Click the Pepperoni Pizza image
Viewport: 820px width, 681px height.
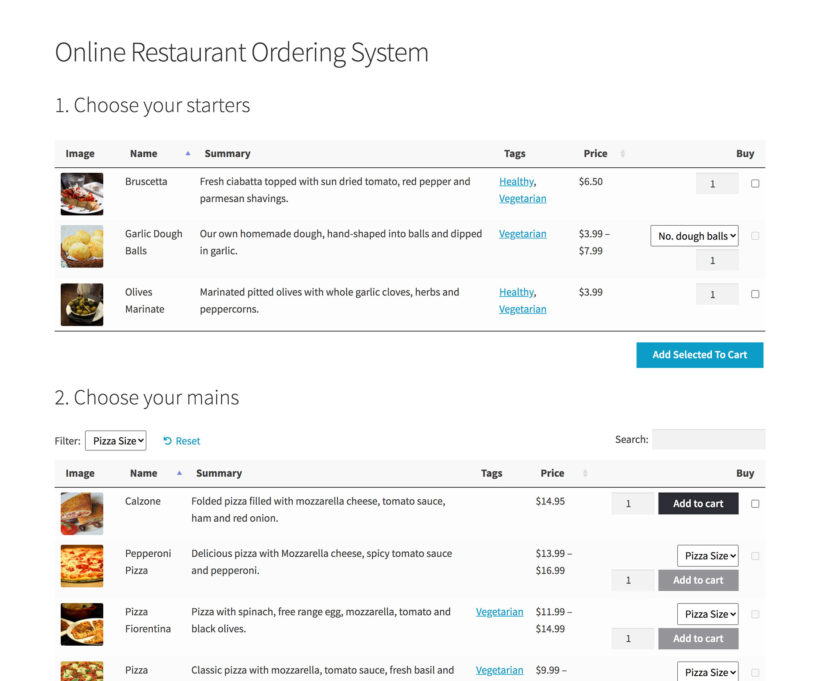click(81, 566)
